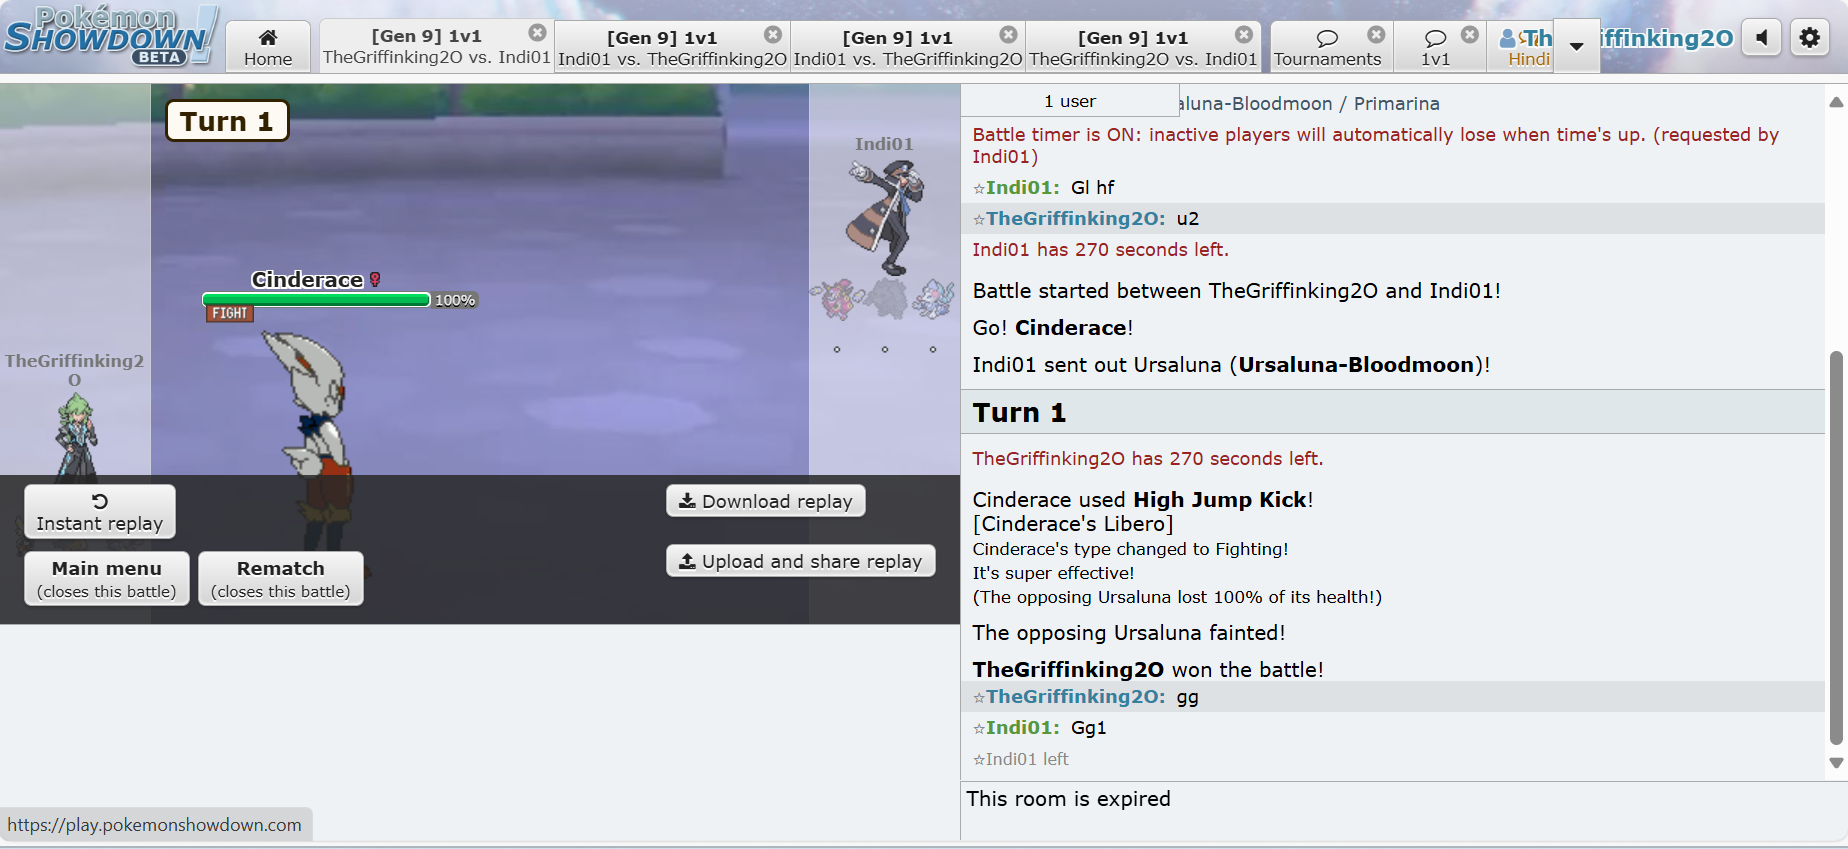Viewport: 1848px width, 849px height.
Task: Open the username menu in the header
Action: pos(1667,38)
